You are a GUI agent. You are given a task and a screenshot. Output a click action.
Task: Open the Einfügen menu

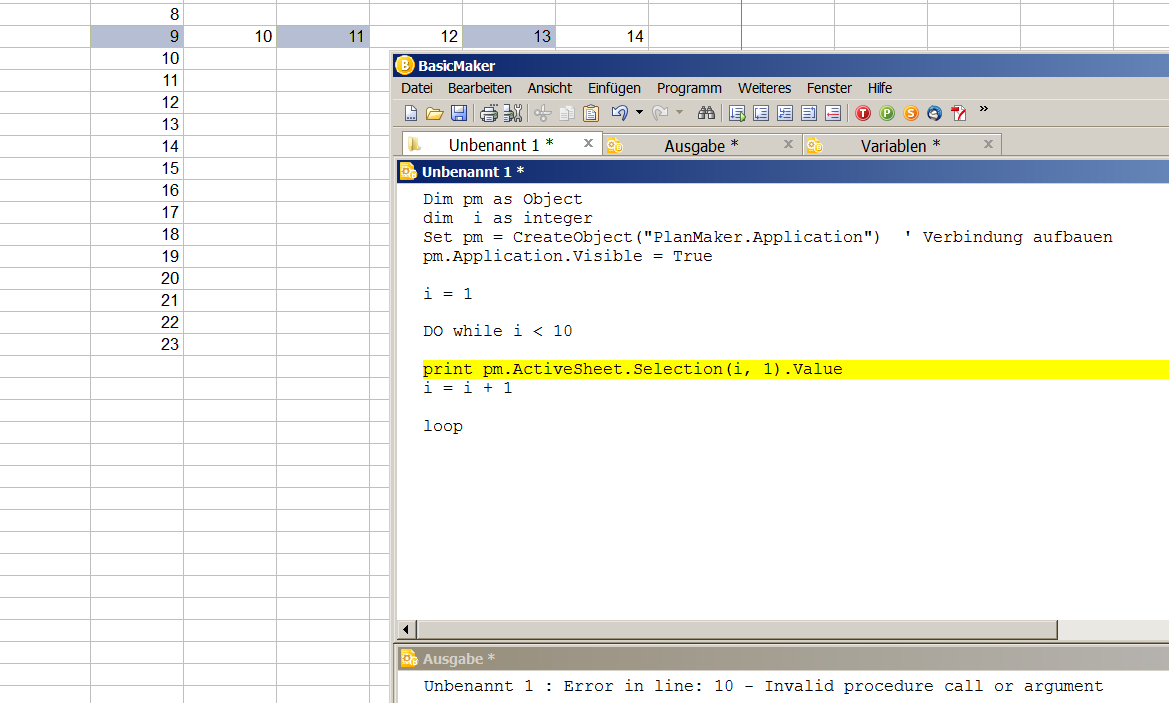pos(614,88)
